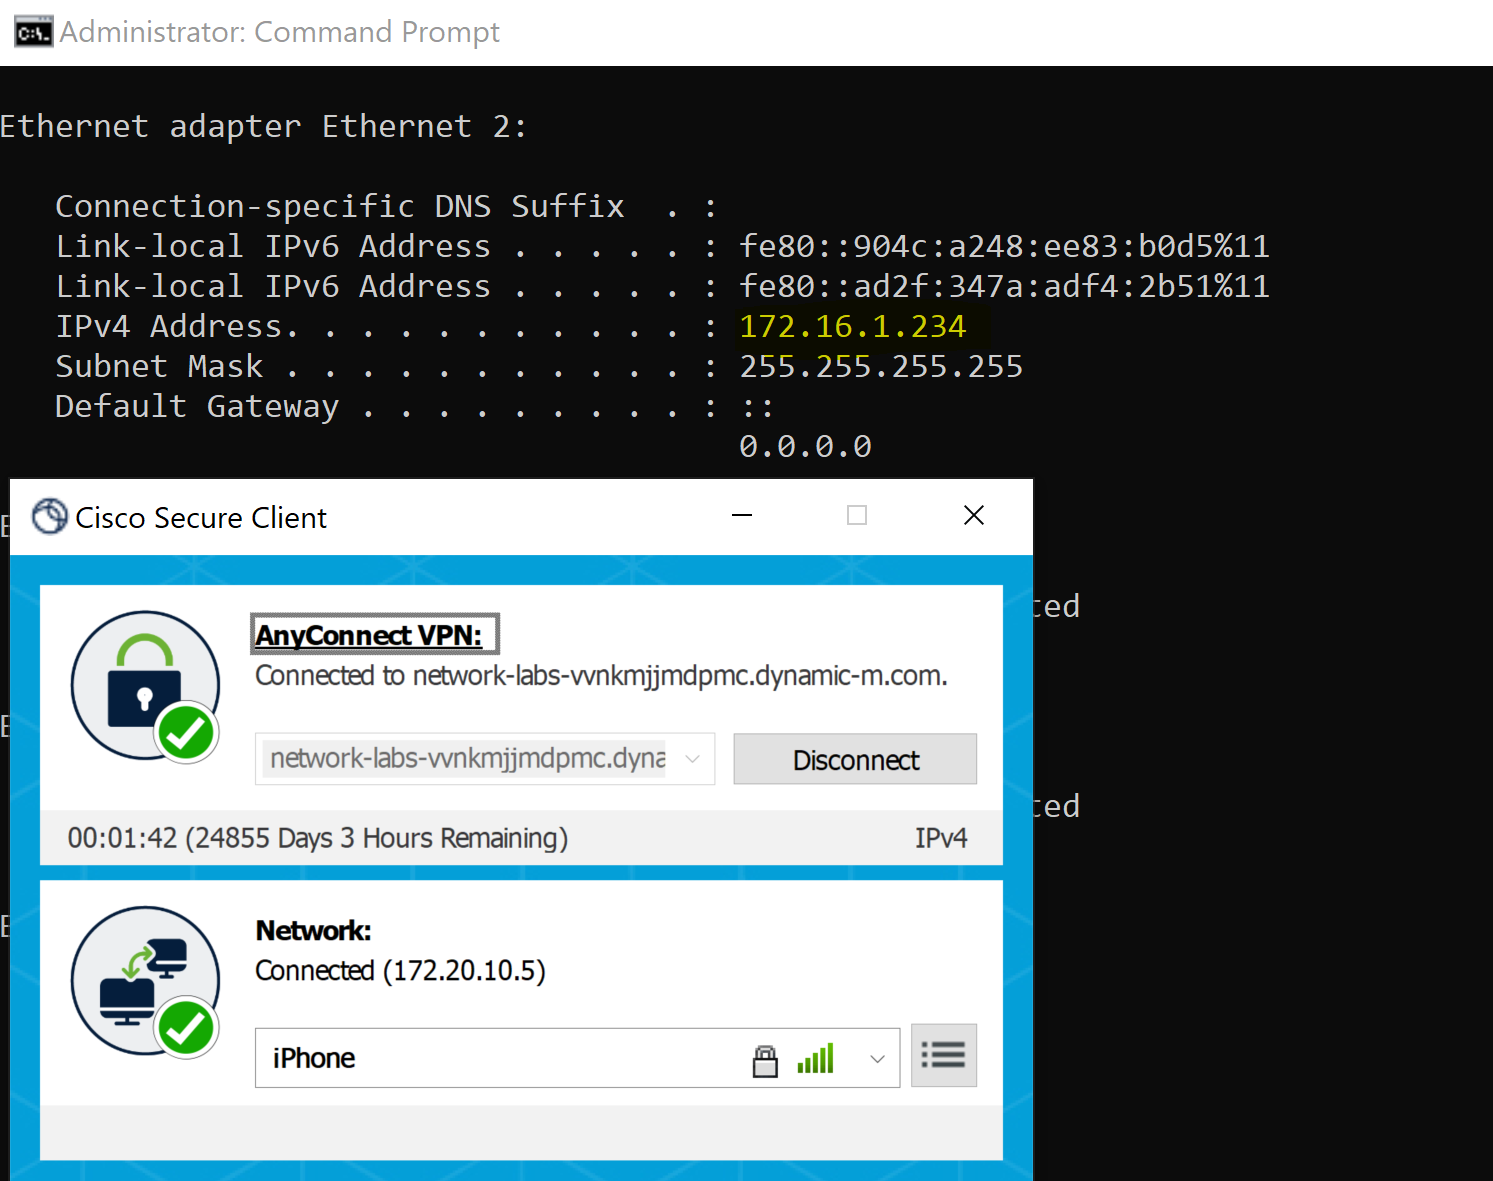Click the Command Prompt title bar icon

pos(33,32)
